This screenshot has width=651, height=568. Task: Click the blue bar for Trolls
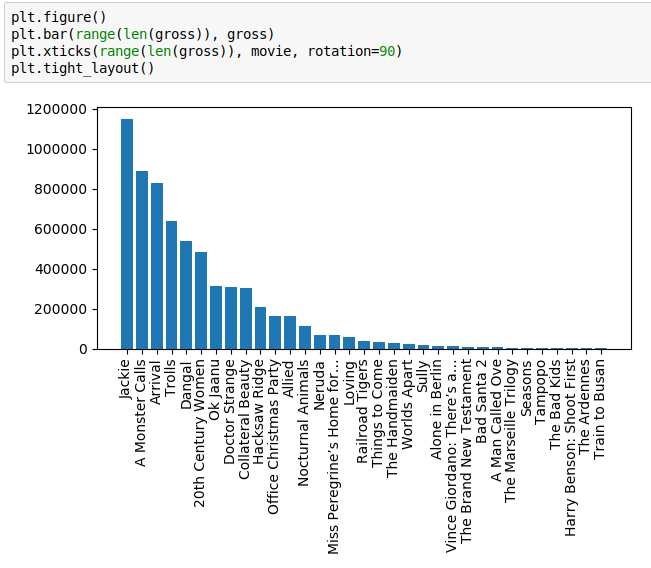[171, 285]
